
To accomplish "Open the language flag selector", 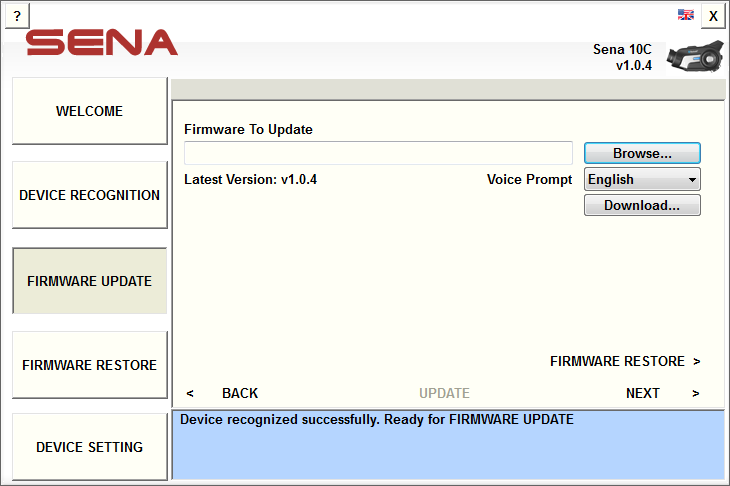I will point(685,15).
